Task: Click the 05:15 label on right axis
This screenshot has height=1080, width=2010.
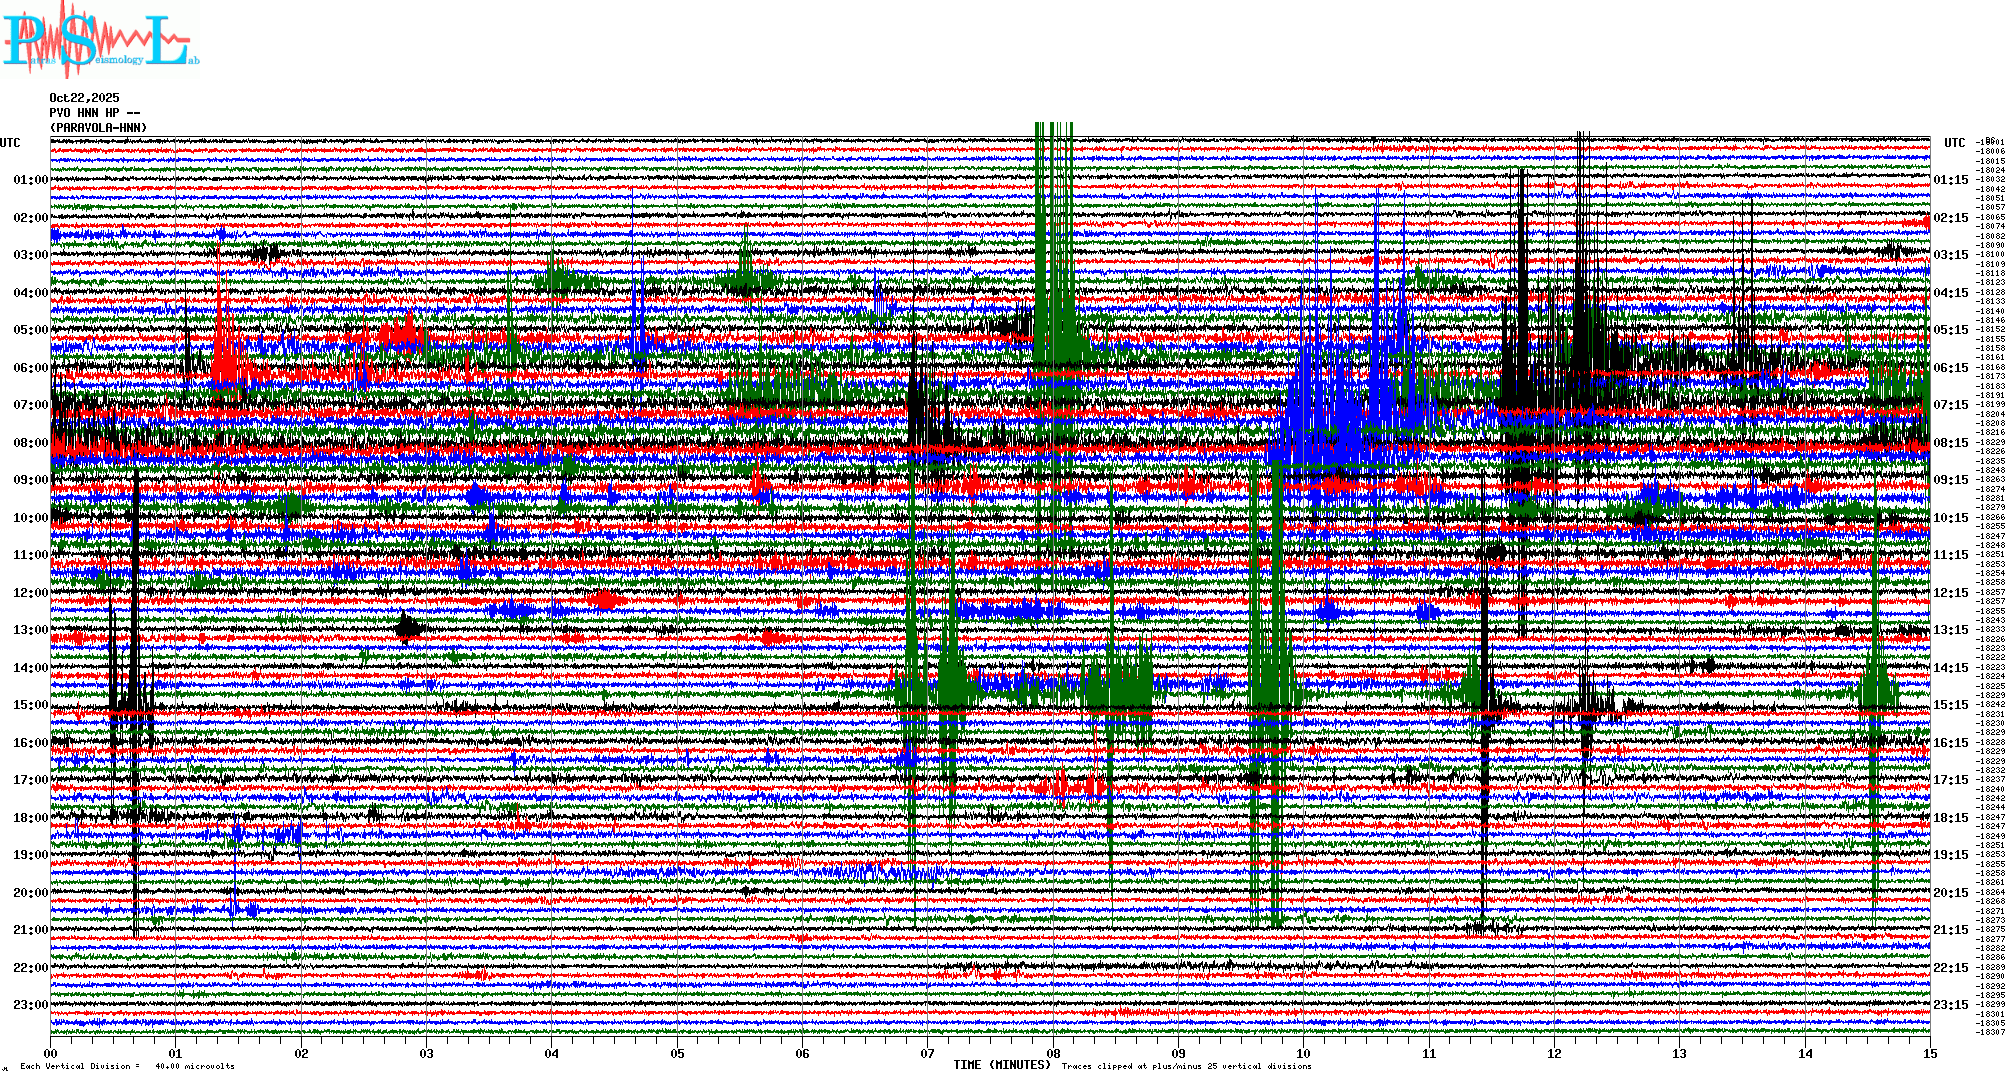Action: [1950, 330]
